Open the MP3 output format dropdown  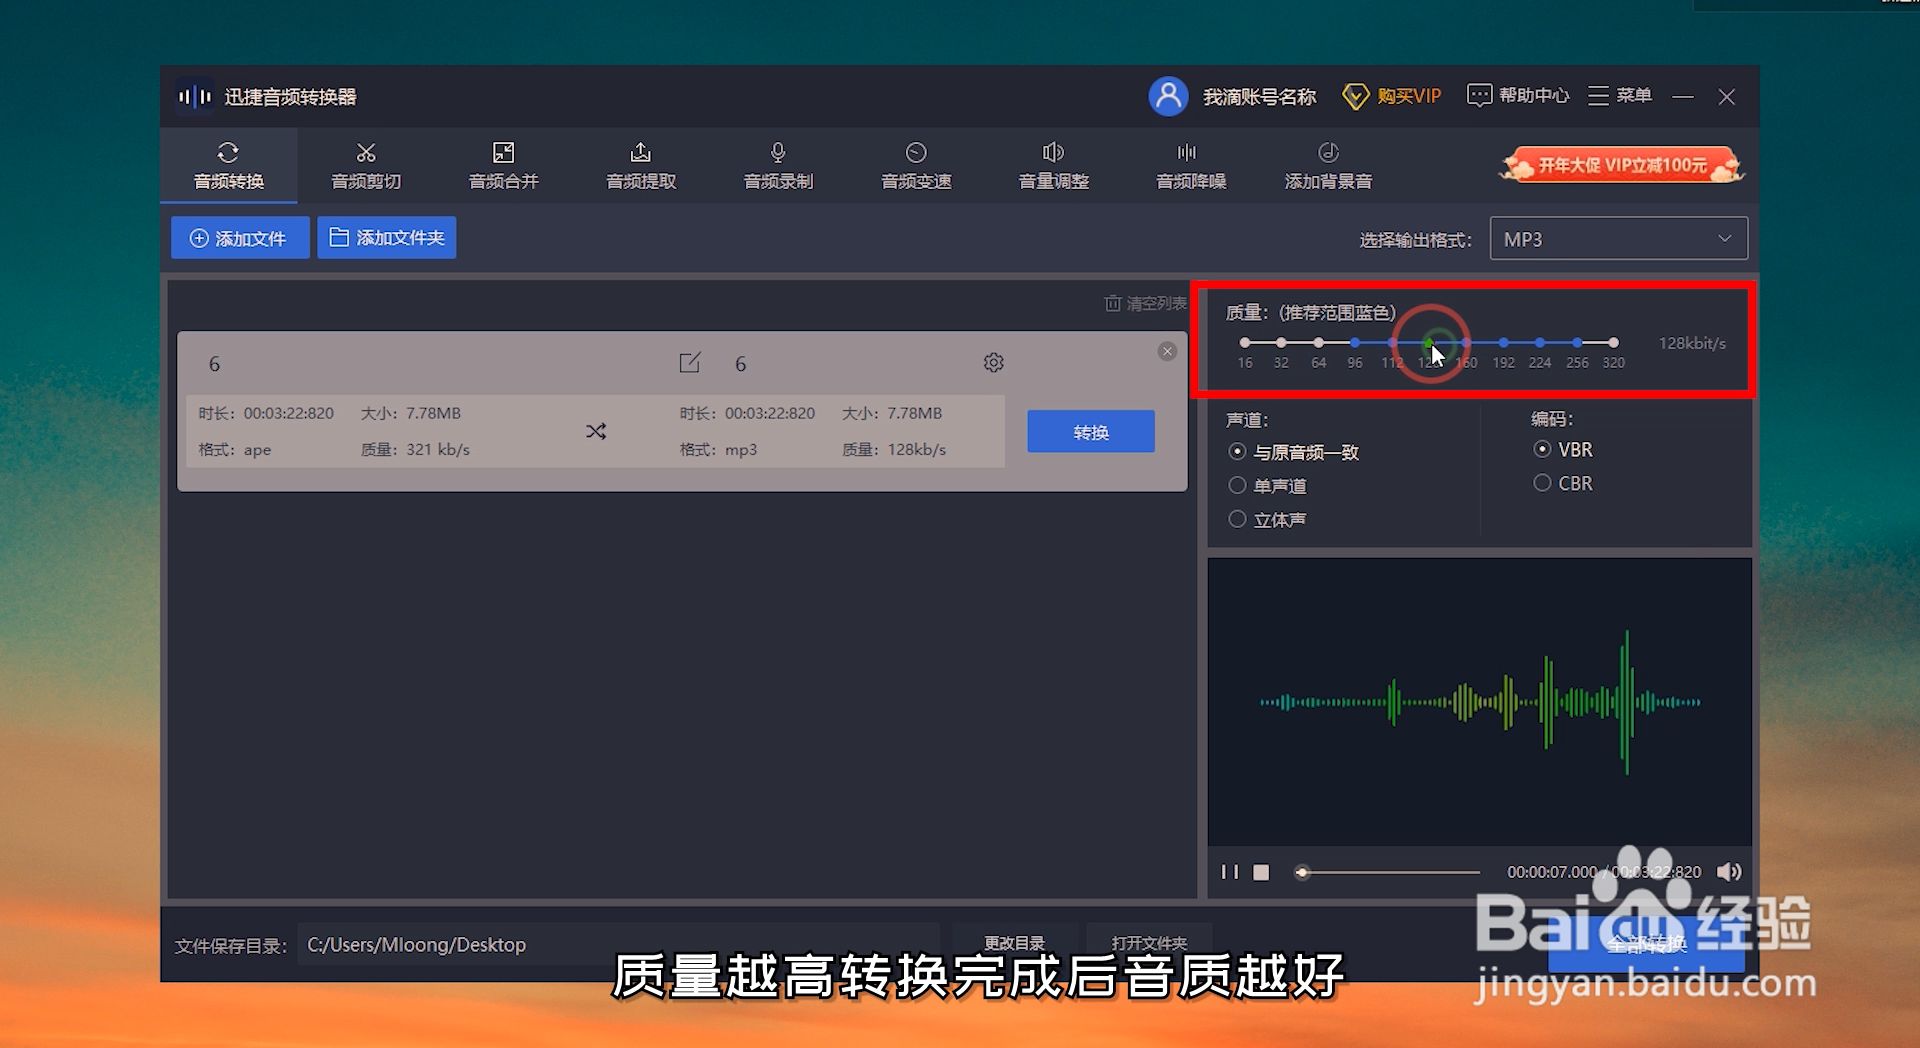click(x=1618, y=238)
